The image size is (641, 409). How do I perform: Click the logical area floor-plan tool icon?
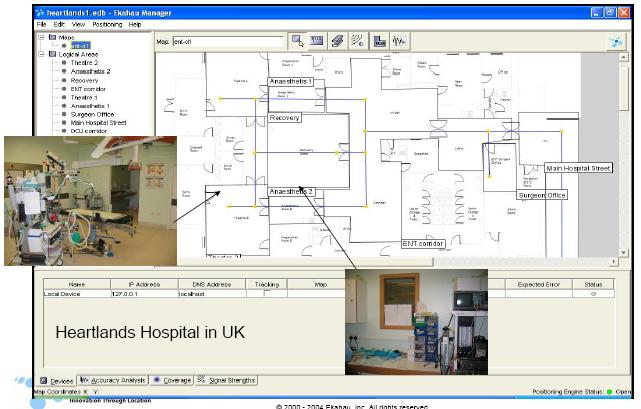coord(379,41)
